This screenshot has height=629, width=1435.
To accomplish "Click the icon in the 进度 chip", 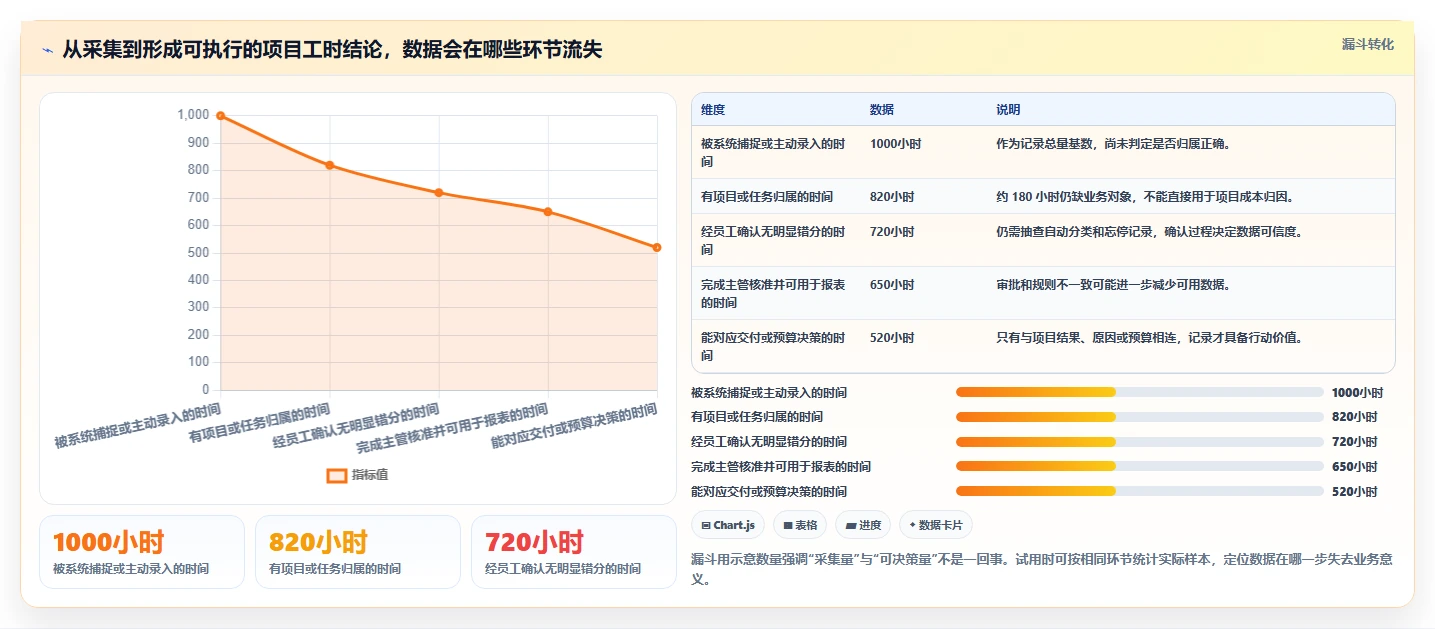I will tap(850, 525).
